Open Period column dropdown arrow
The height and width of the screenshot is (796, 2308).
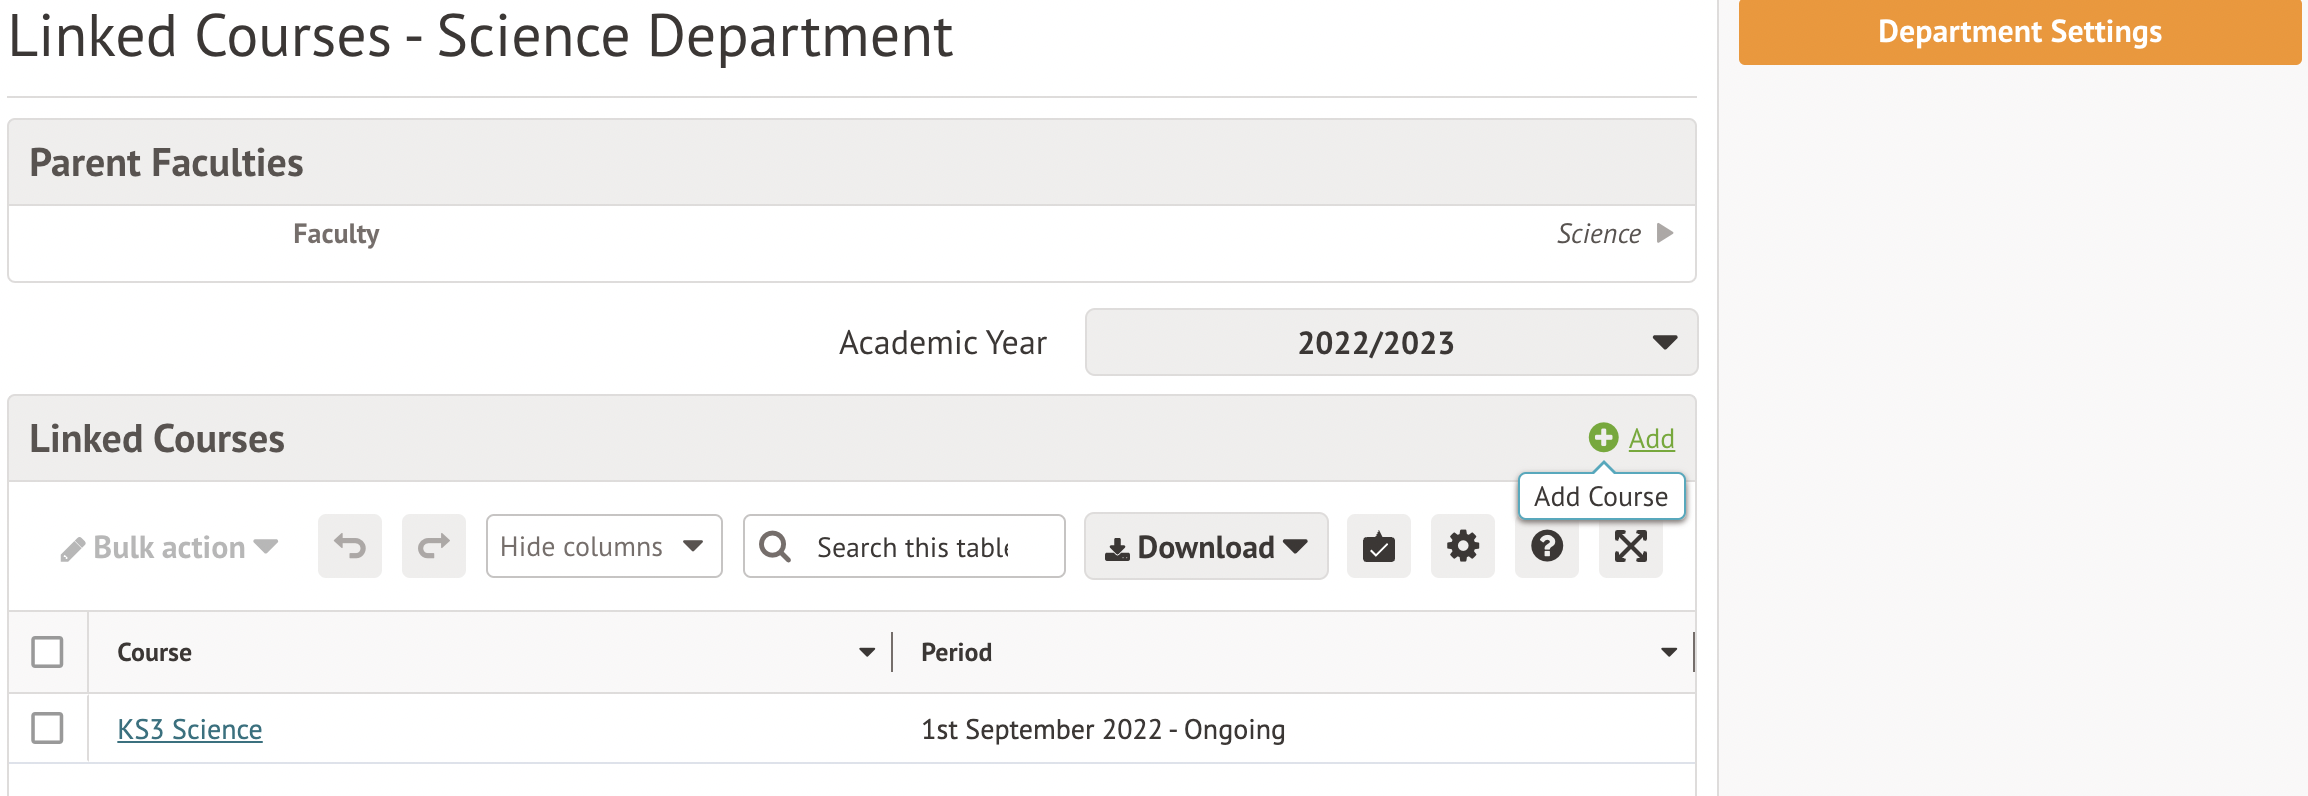click(x=1668, y=652)
